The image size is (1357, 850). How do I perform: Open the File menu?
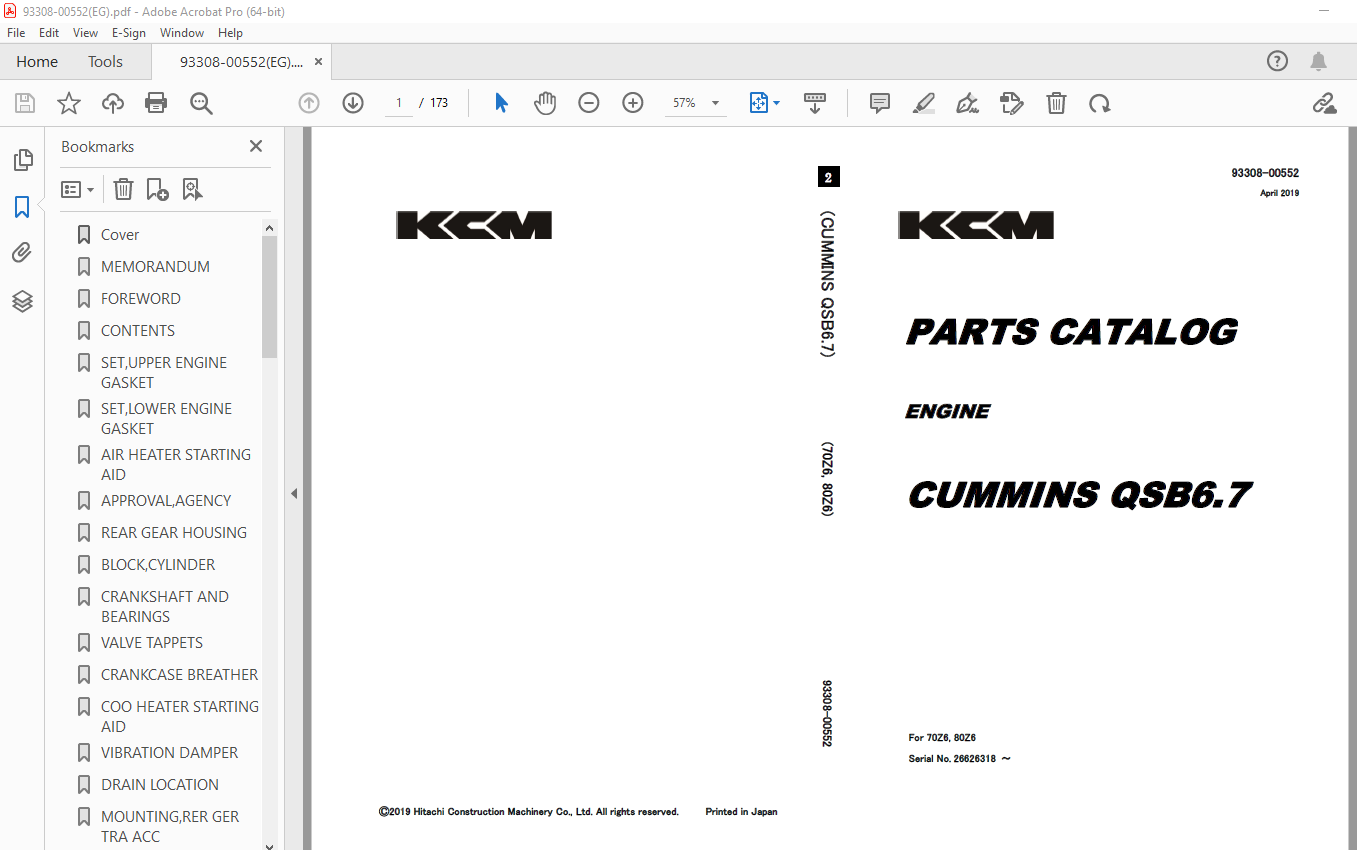[x=16, y=32]
